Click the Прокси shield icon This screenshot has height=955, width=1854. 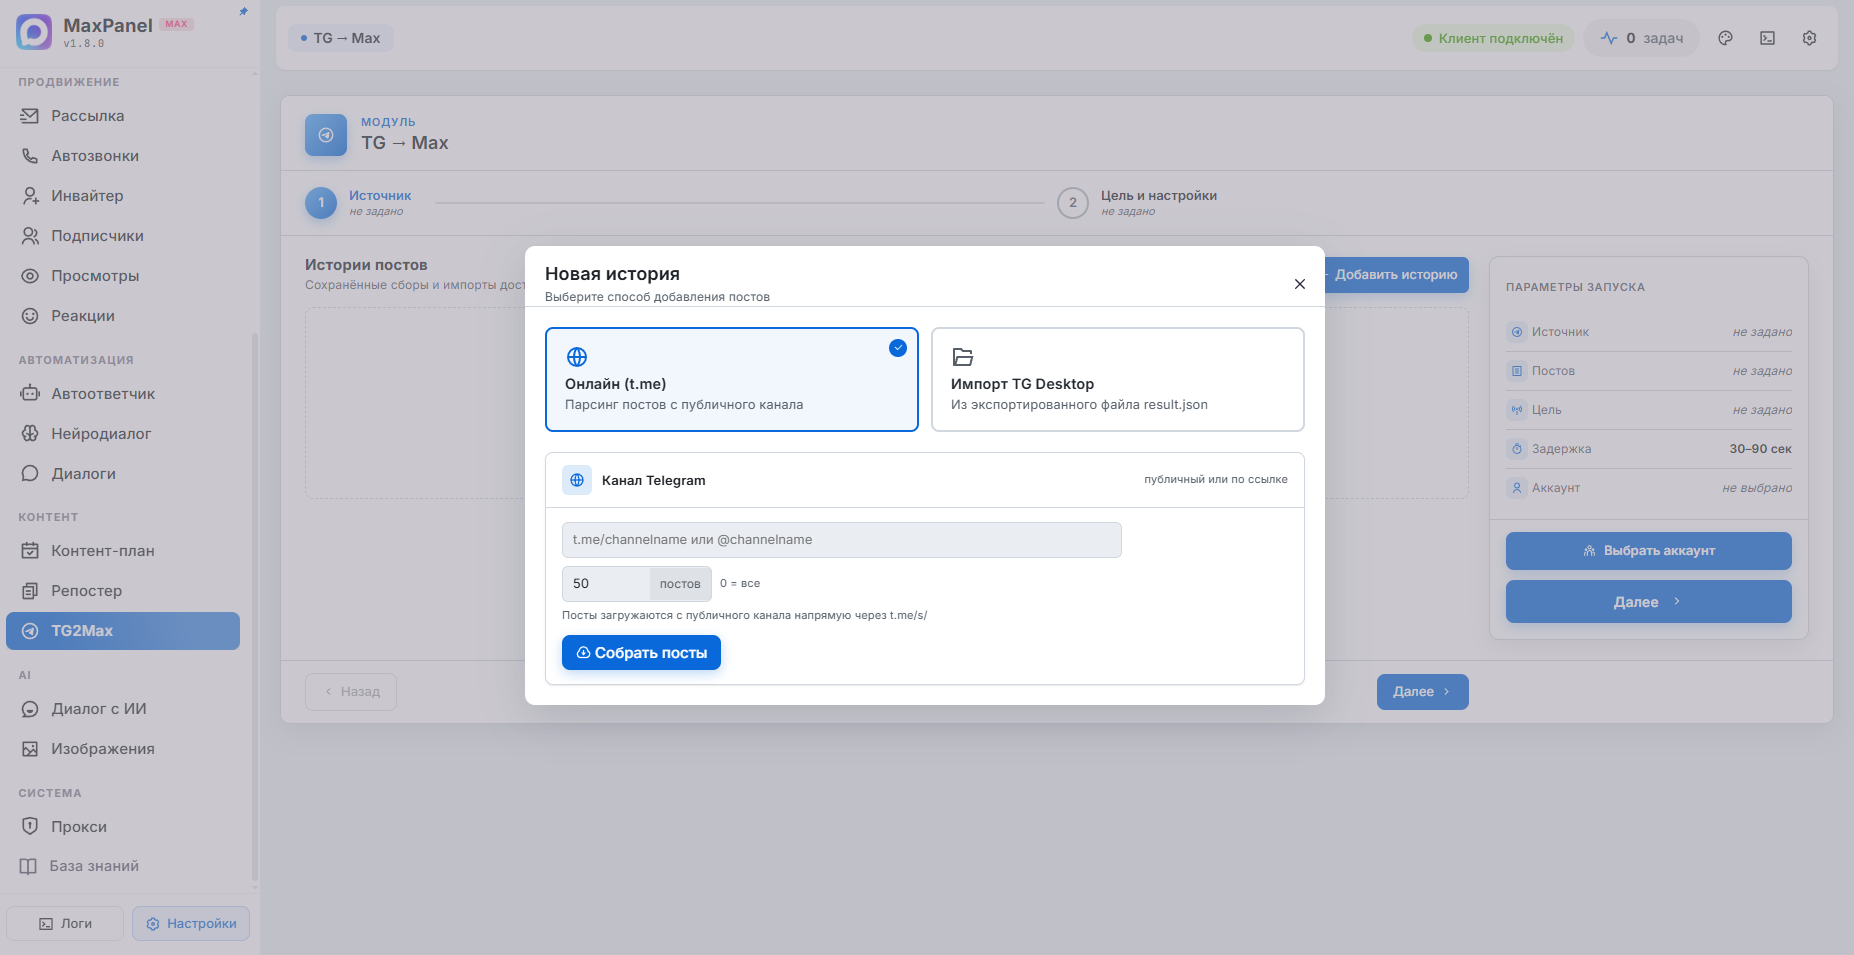coord(30,827)
